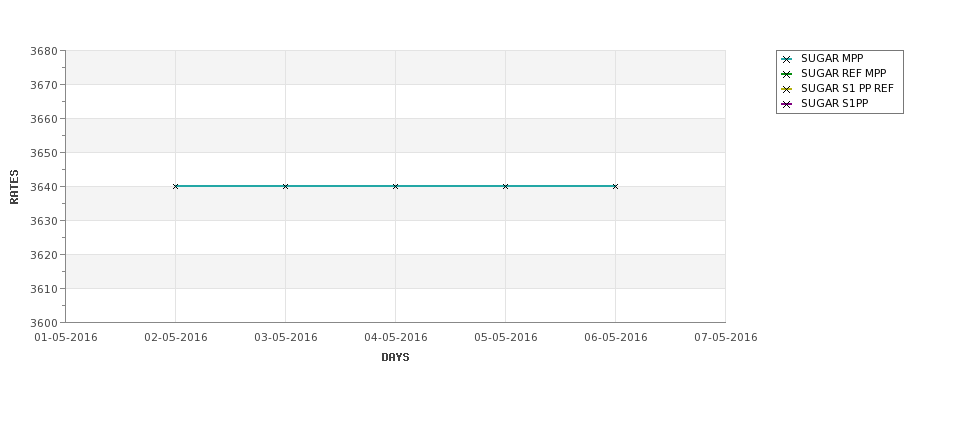975x429 pixels.
Task: Select the data point at 04-05-2016
Action: [395, 186]
